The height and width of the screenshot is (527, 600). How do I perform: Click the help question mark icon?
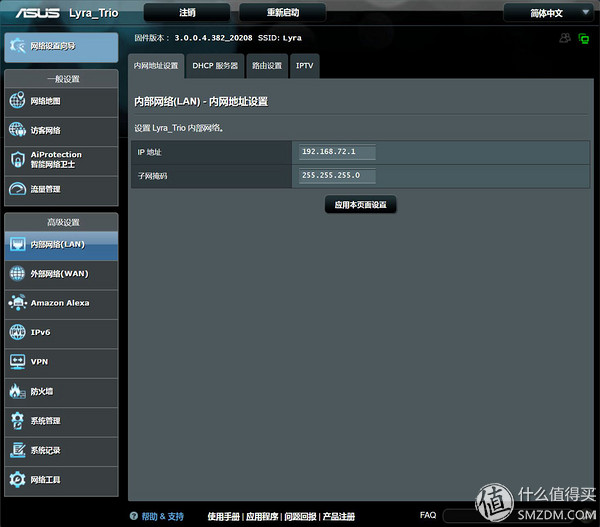tap(134, 516)
